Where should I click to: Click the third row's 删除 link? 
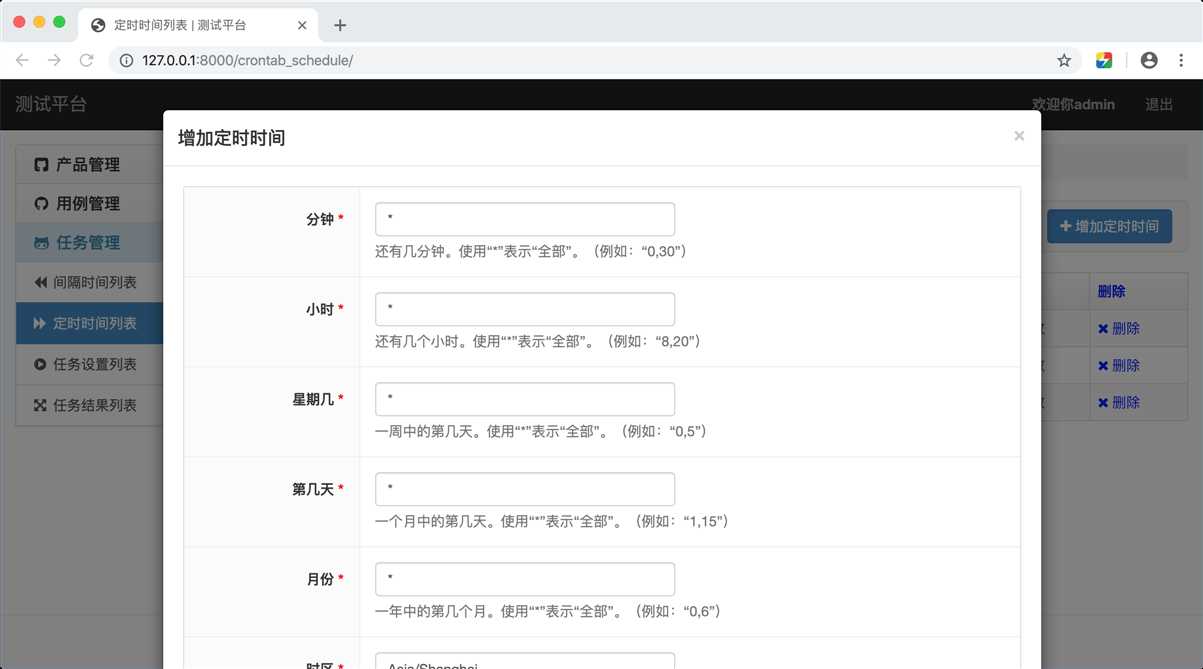pyautogui.click(x=1118, y=402)
